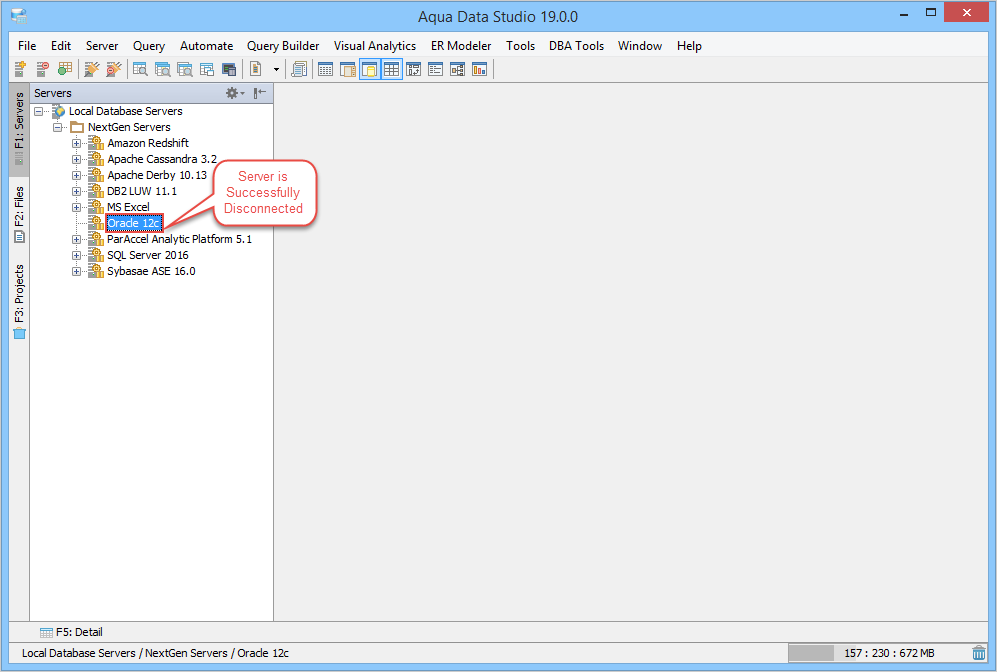Screen dimensions: 997x672
Task: Open the F5: Detail bottom tab
Action: coord(71,632)
